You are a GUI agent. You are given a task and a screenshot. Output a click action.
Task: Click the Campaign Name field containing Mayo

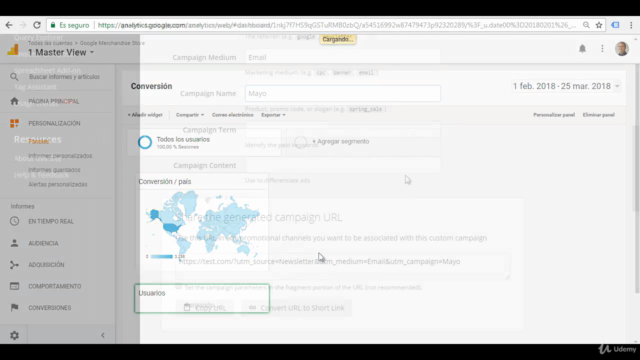click(x=342, y=93)
